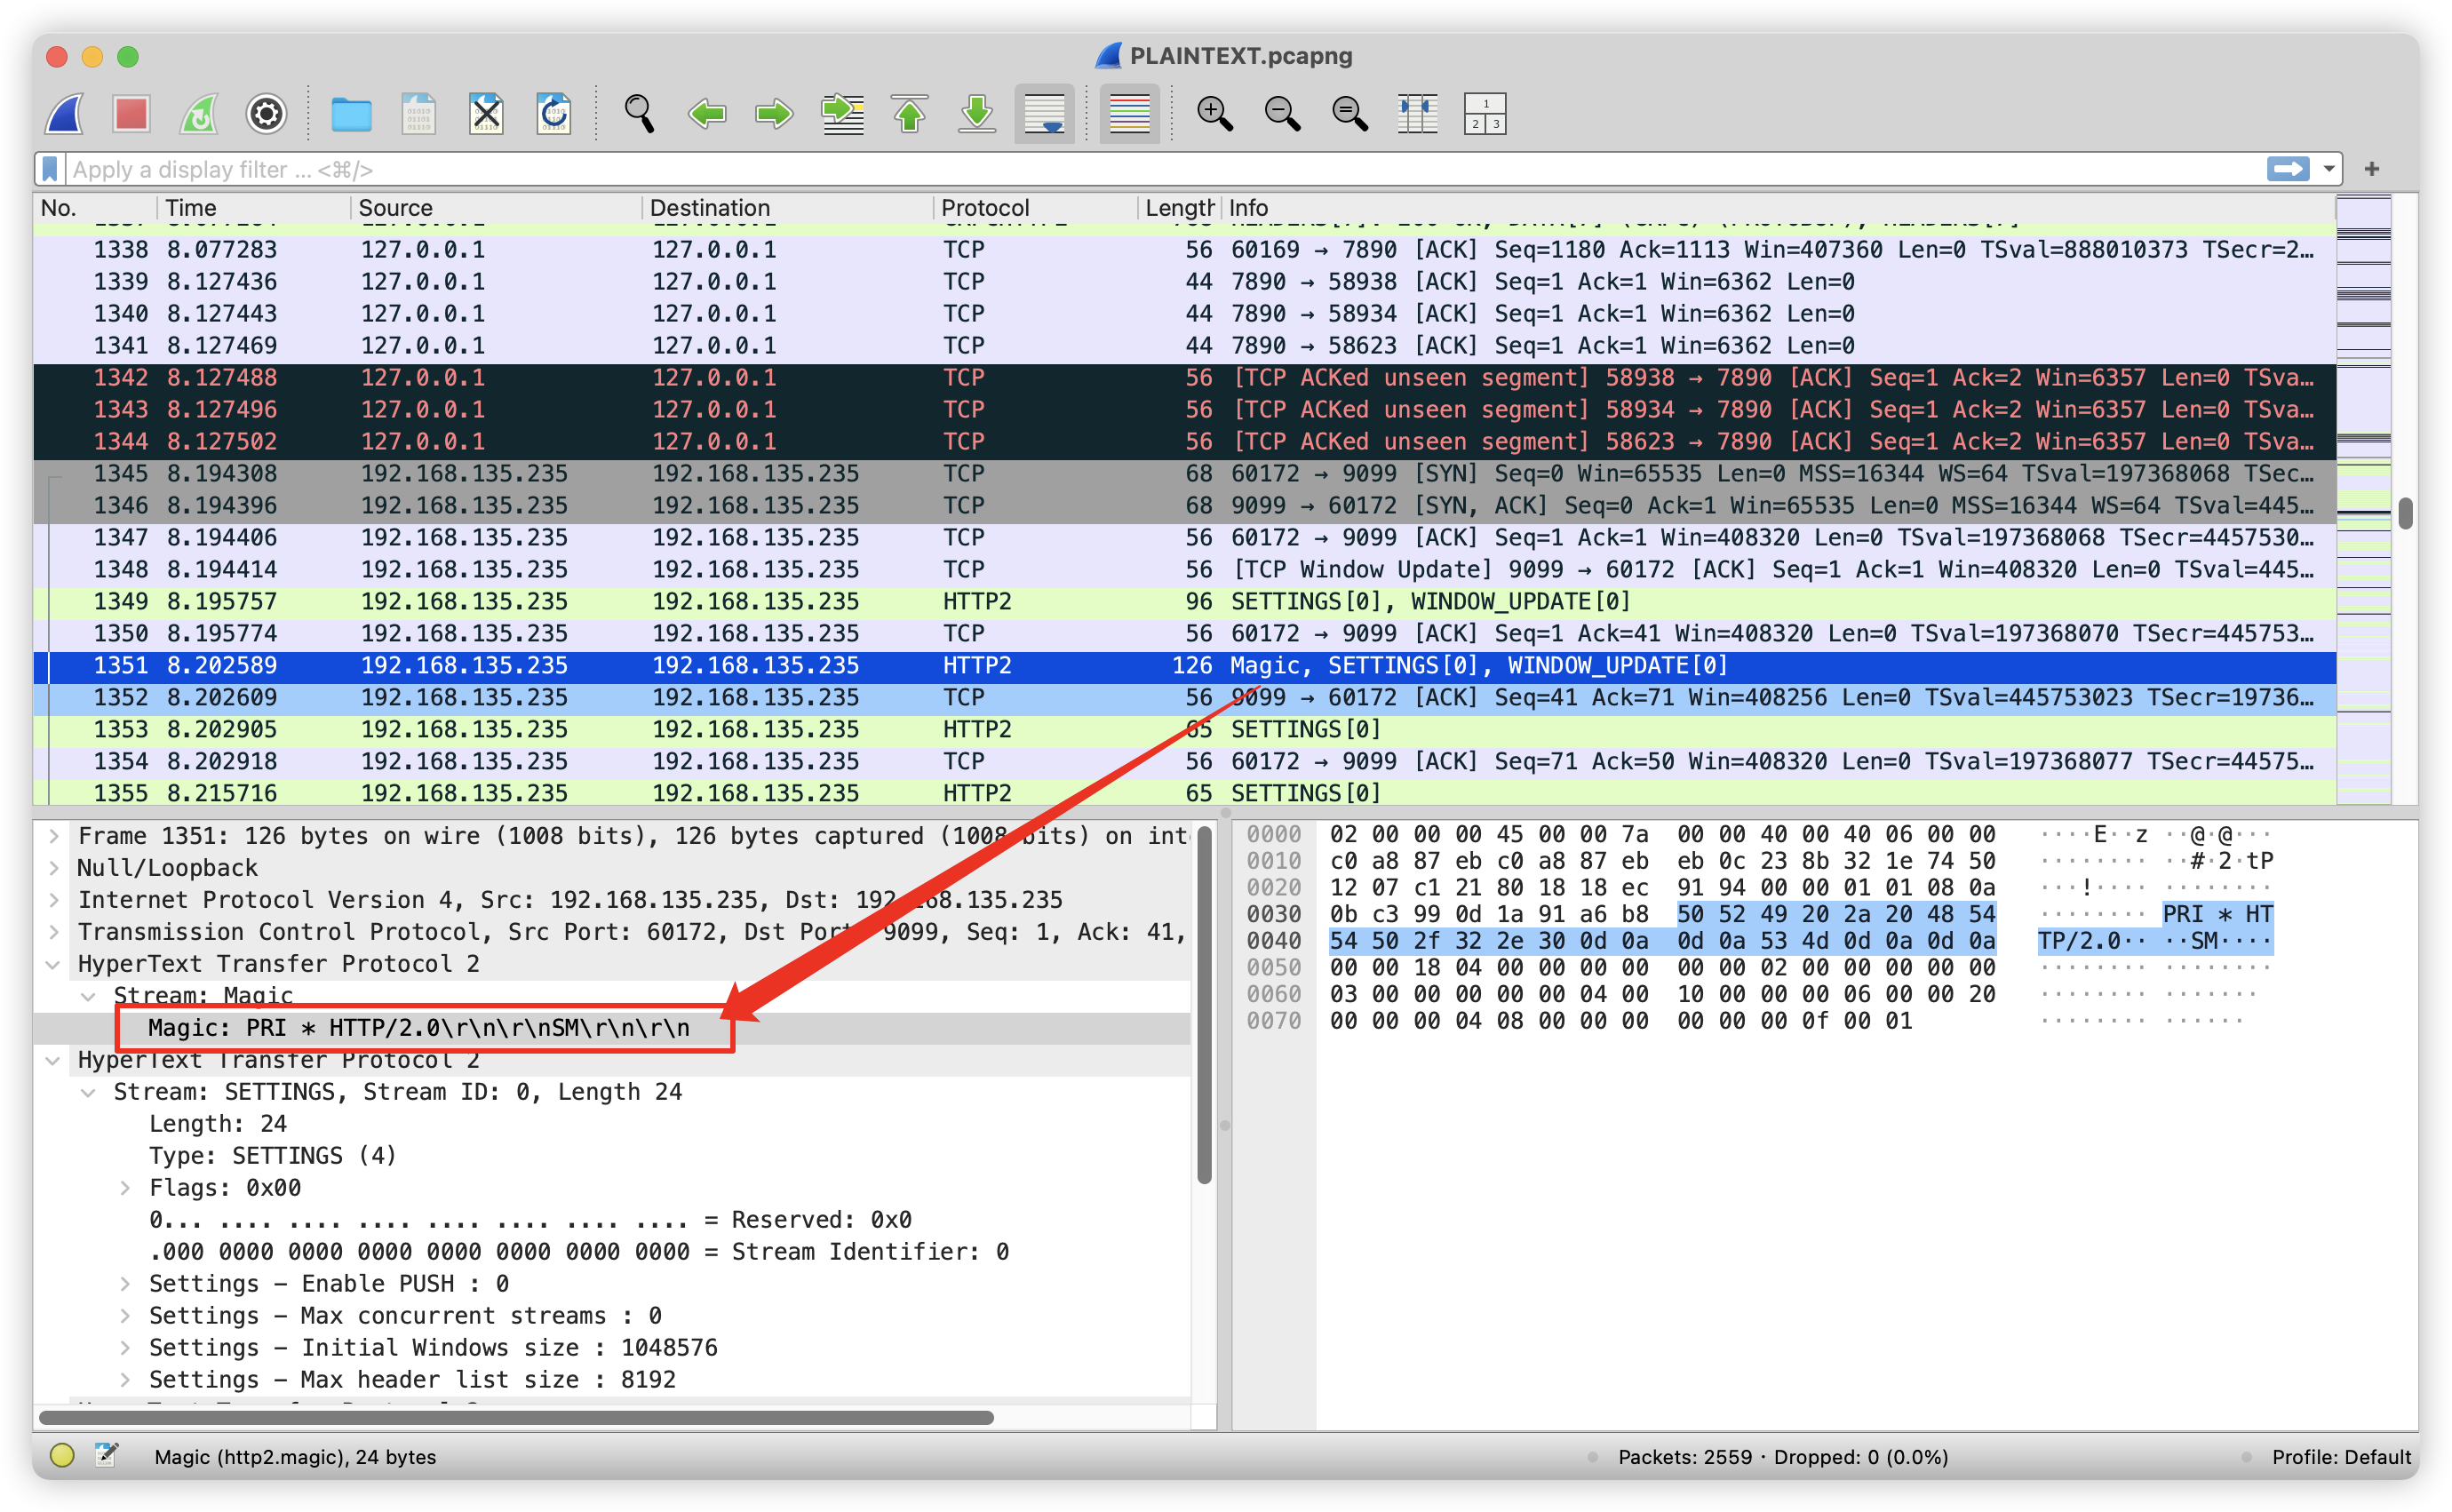
Task: Click the green restart capture icon
Action: click(x=198, y=114)
